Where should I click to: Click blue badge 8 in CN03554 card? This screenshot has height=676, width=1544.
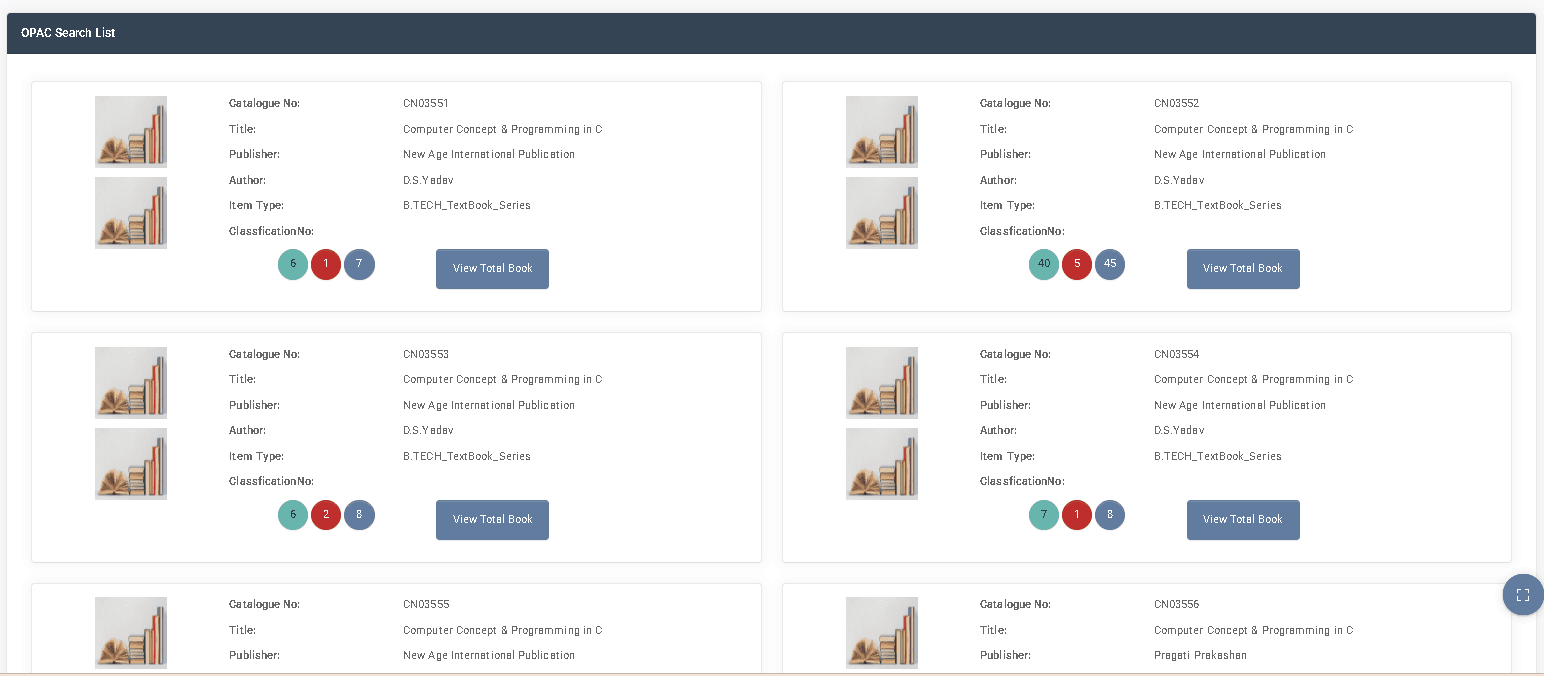[1110, 515]
